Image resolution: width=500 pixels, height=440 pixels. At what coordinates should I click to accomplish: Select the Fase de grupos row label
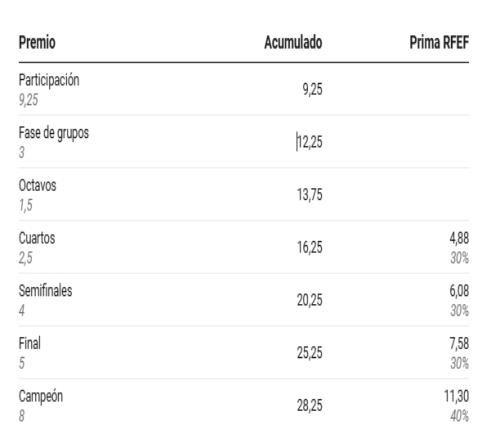click(x=54, y=133)
